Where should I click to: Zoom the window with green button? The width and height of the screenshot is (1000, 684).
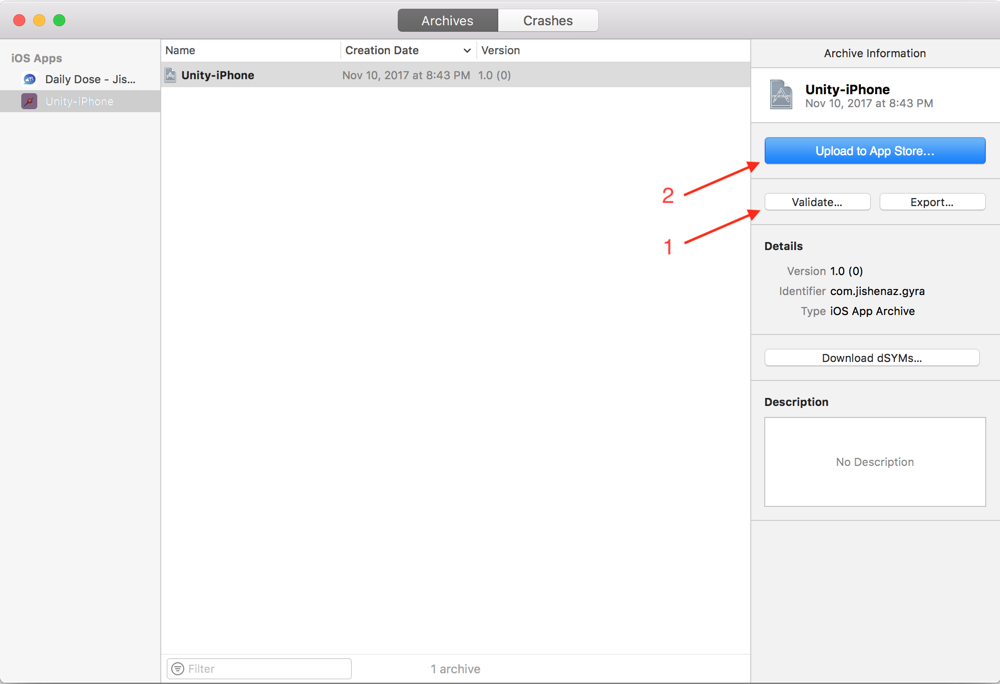click(59, 20)
